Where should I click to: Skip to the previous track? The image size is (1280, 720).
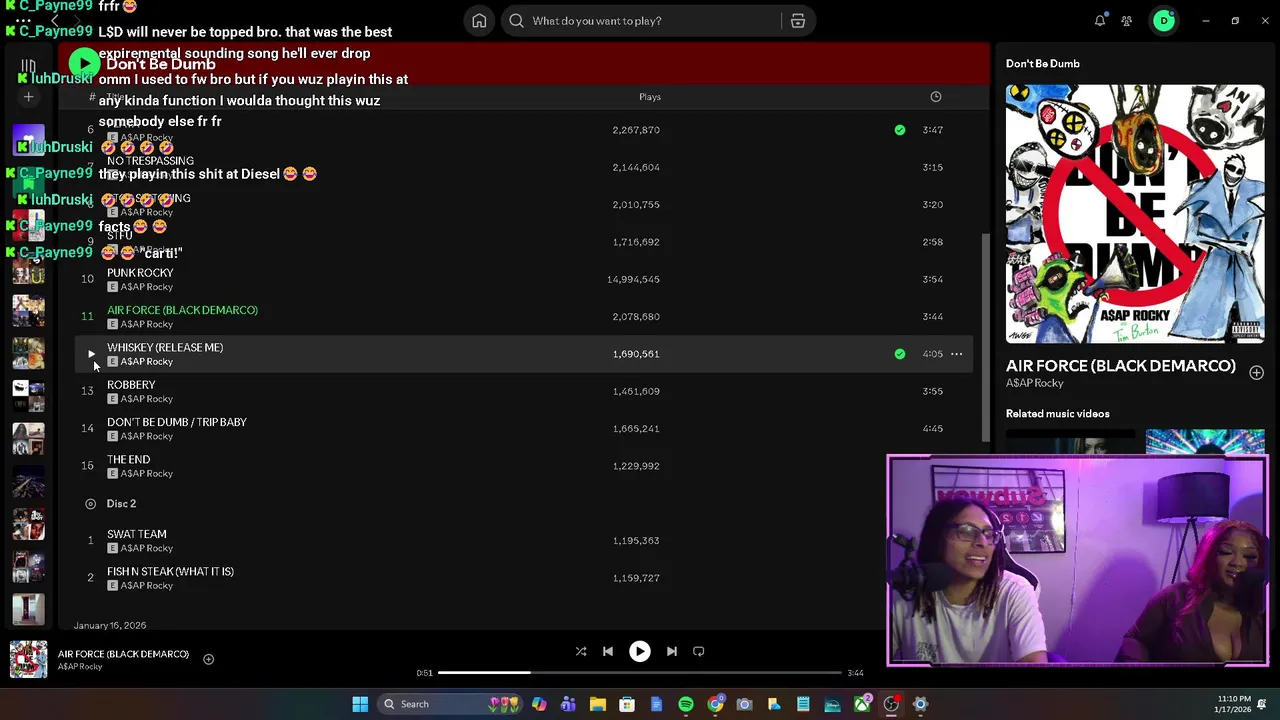pyautogui.click(x=608, y=651)
